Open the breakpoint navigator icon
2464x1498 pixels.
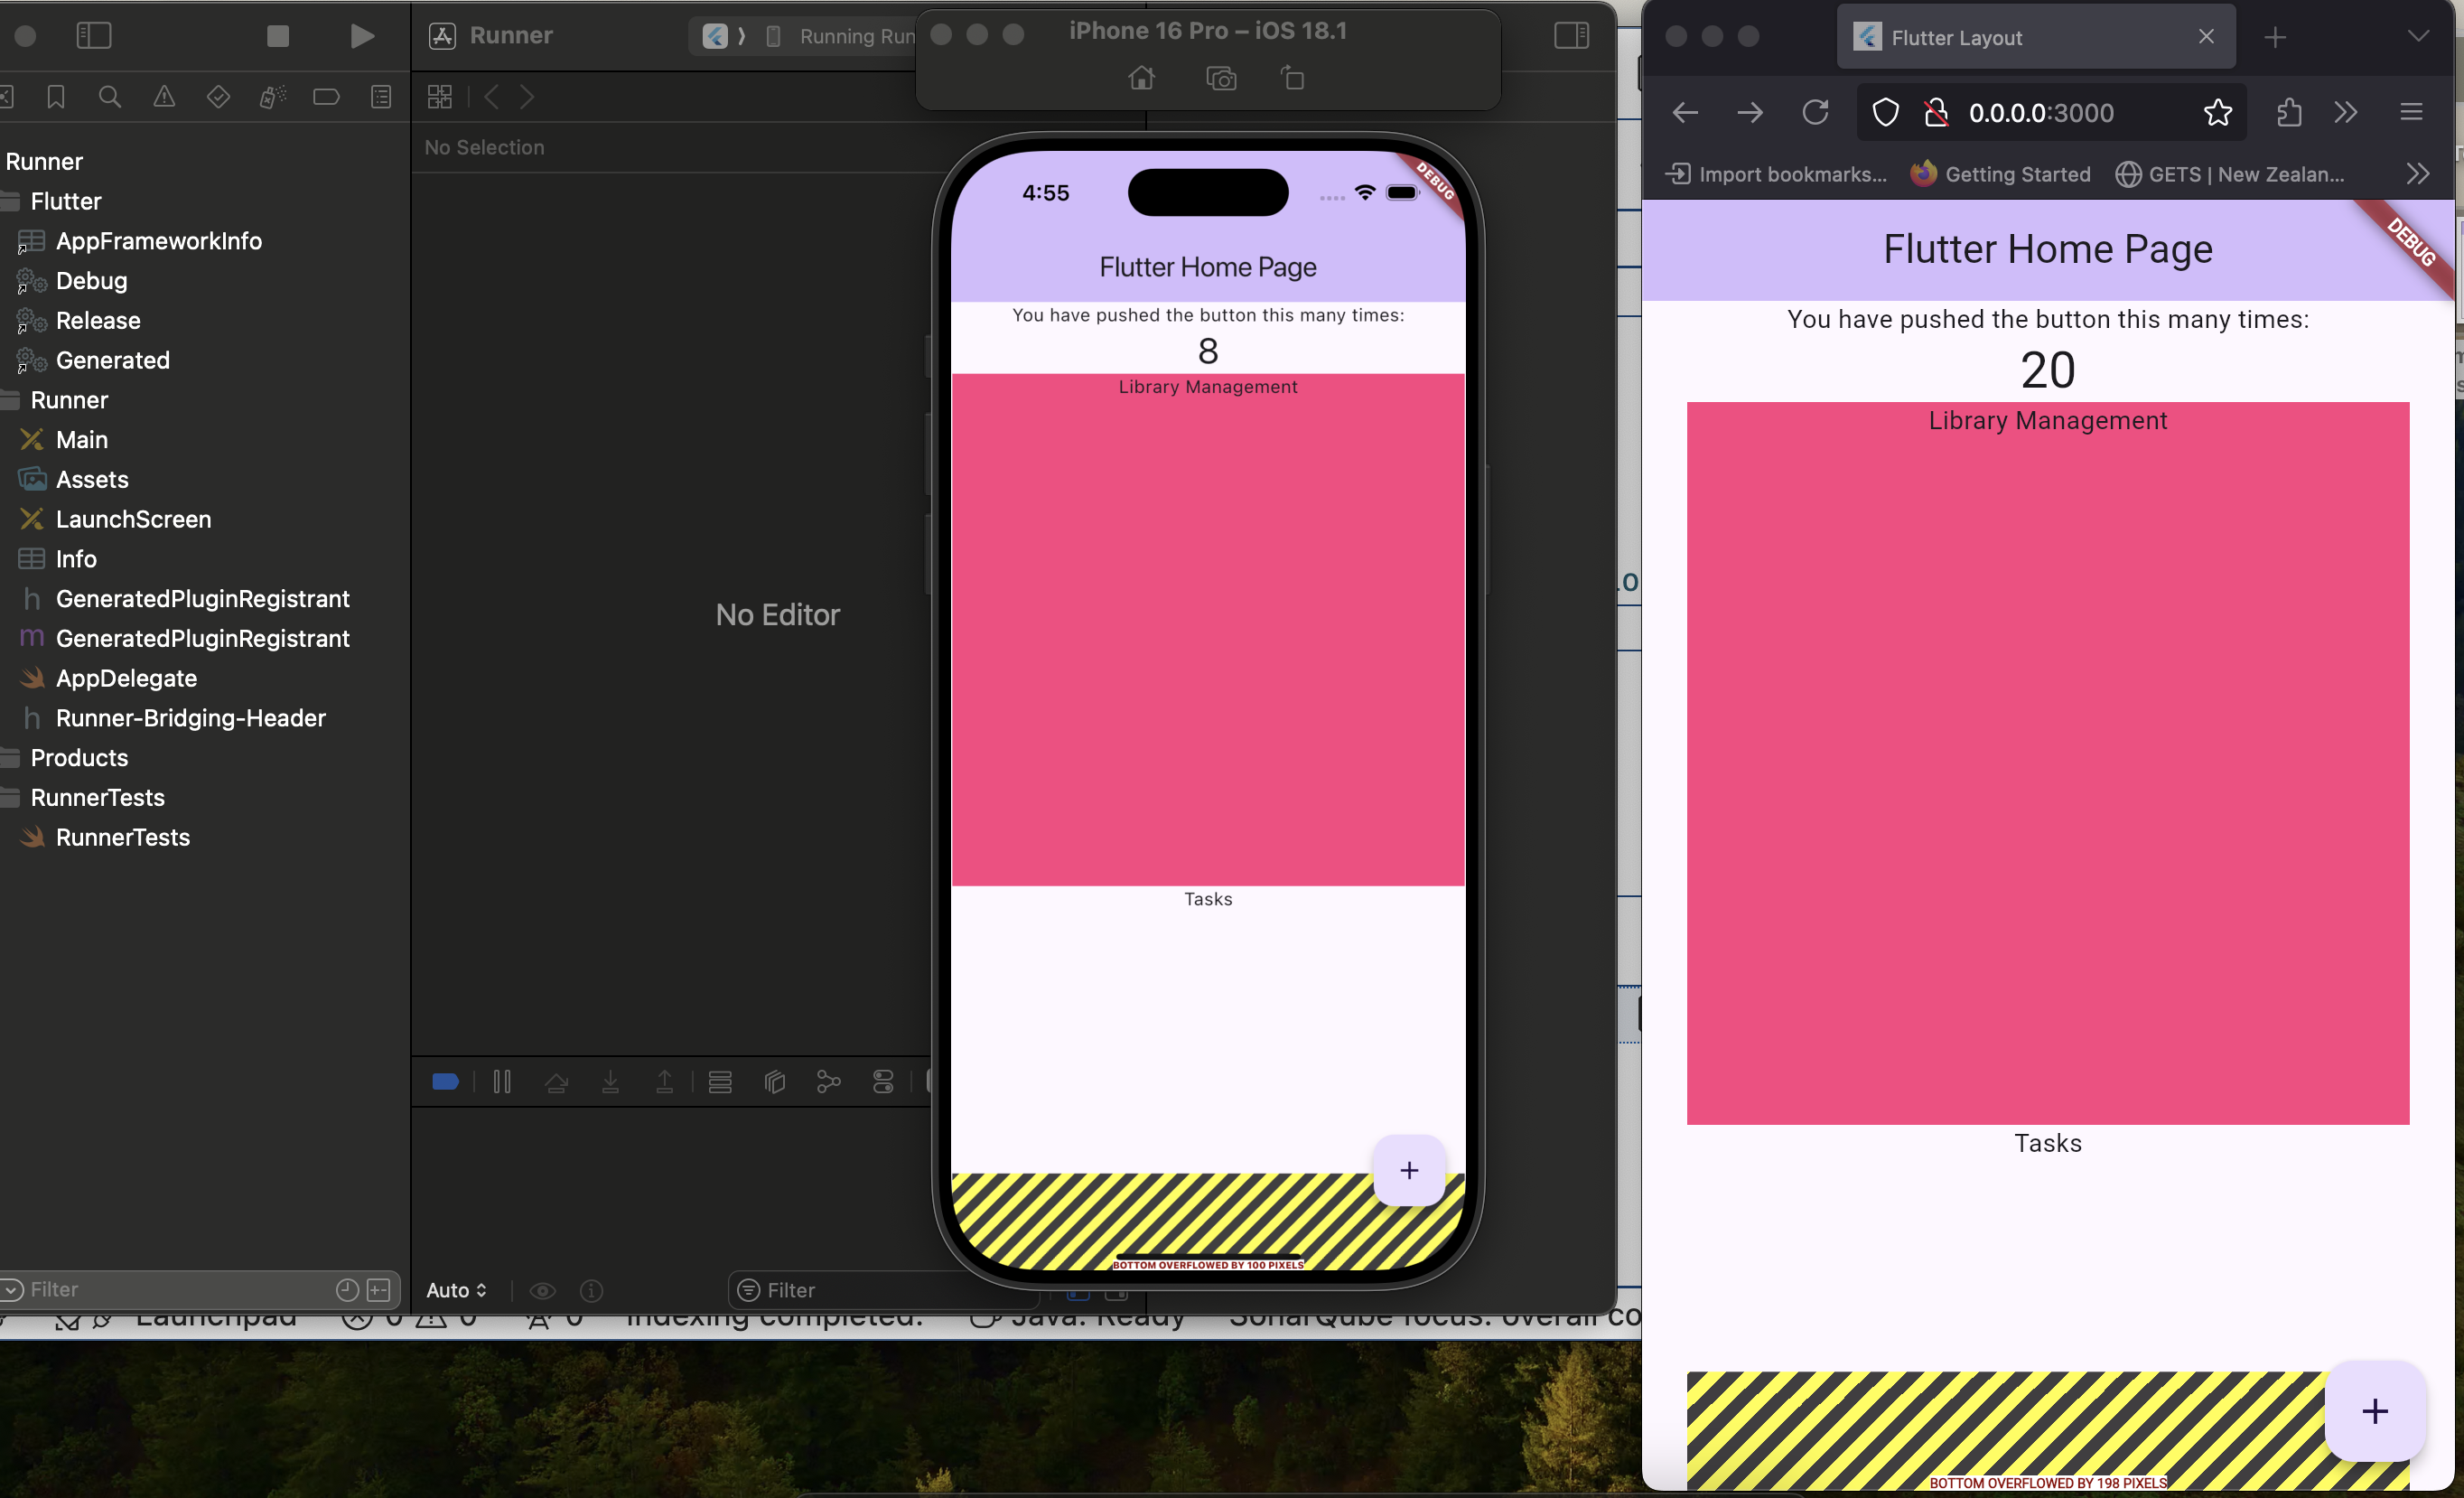(x=326, y=97)
